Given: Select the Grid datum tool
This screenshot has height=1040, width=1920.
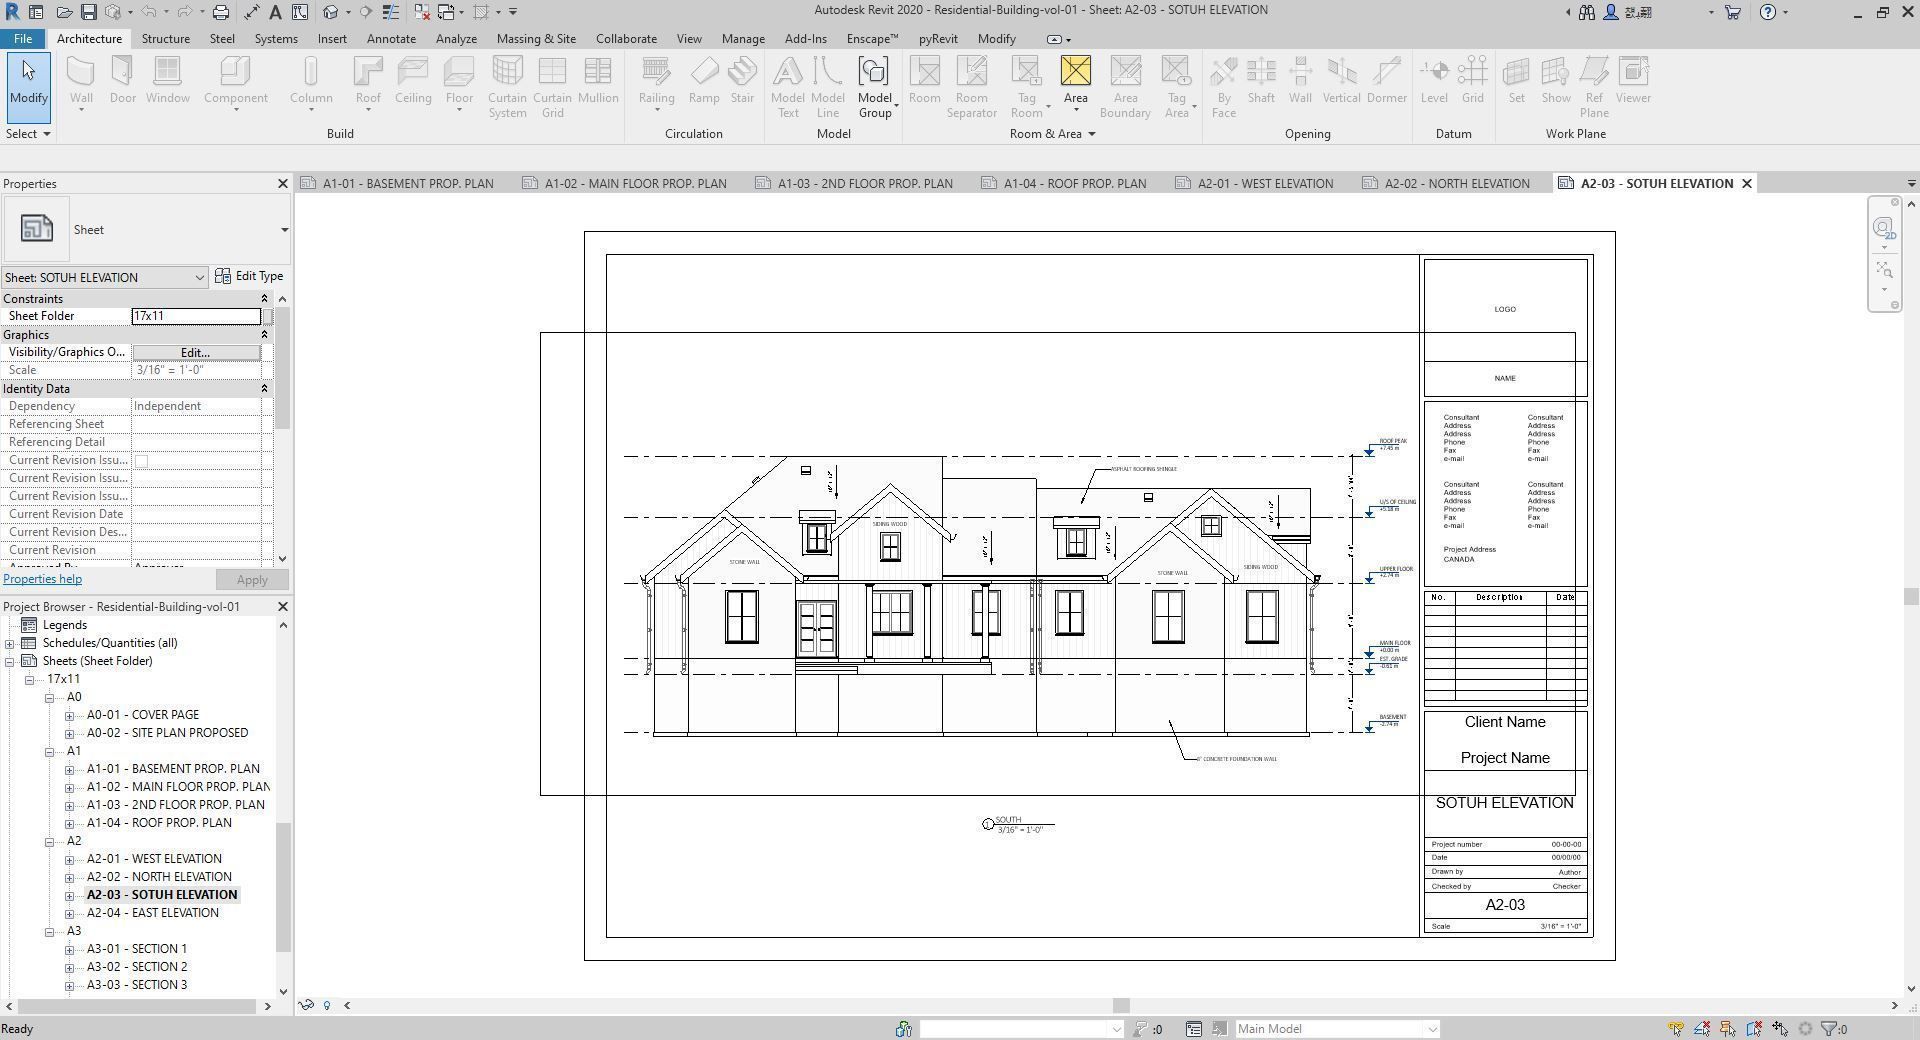Looking at the screenshot, I should pos(1473,81).
